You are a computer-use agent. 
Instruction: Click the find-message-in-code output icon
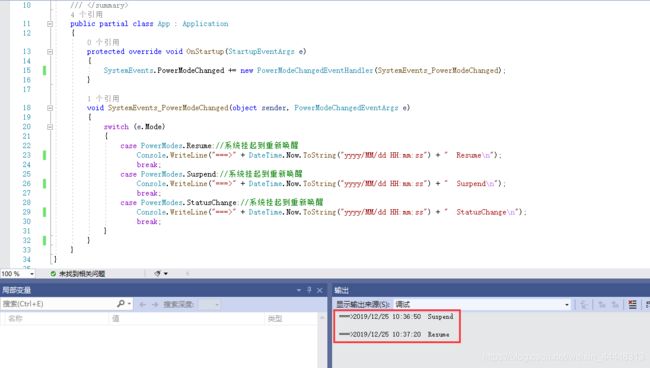[x=584, y=305]
